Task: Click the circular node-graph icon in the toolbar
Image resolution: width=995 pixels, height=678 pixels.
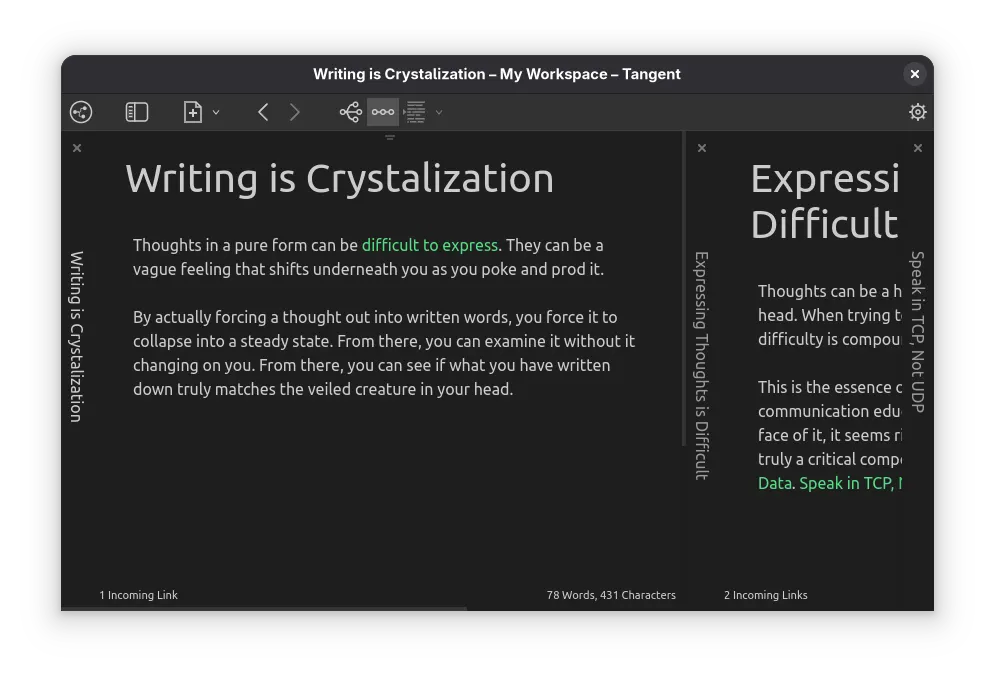Action: (x=81, y=112)
